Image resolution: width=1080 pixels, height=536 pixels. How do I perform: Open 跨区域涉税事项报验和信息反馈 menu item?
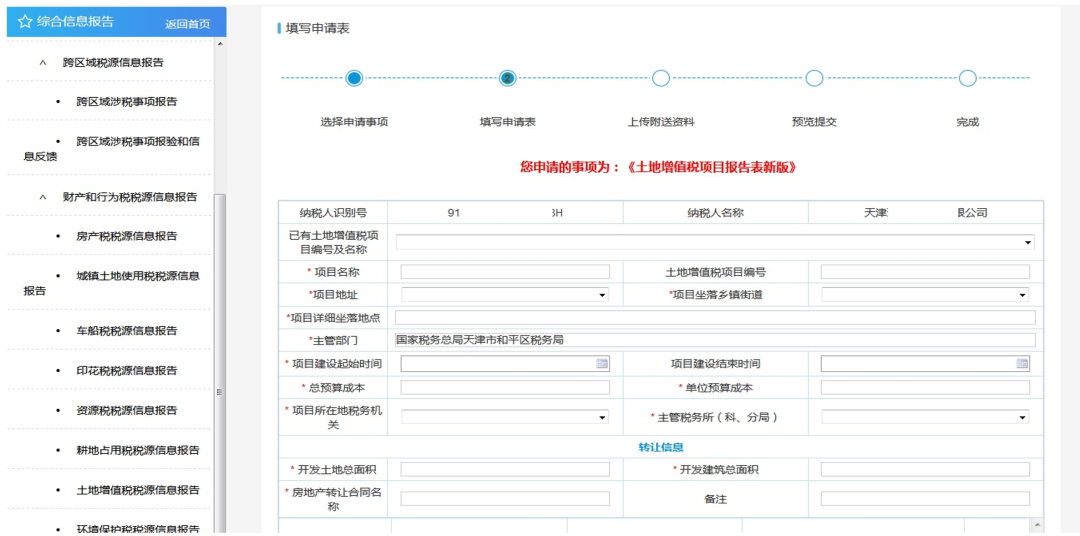coord(112,149)
